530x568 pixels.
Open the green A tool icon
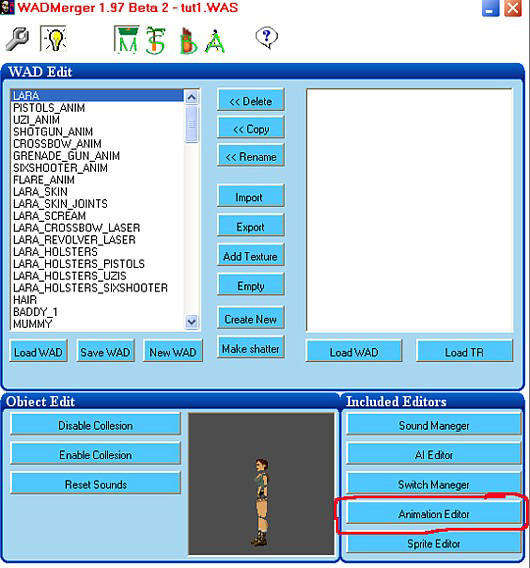pos(215,41)
